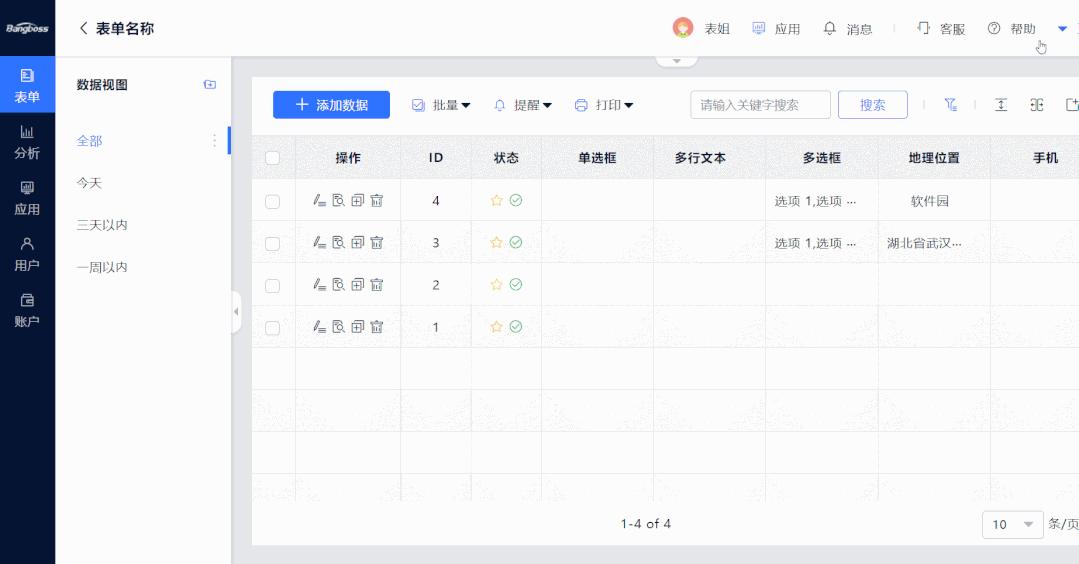Open the filter funnel icon

950,105
